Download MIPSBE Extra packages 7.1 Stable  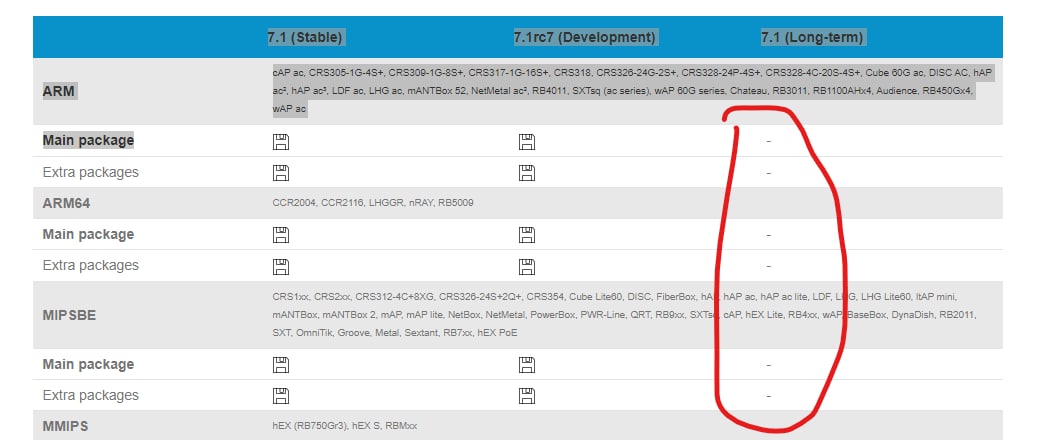(x=280, y=396)
